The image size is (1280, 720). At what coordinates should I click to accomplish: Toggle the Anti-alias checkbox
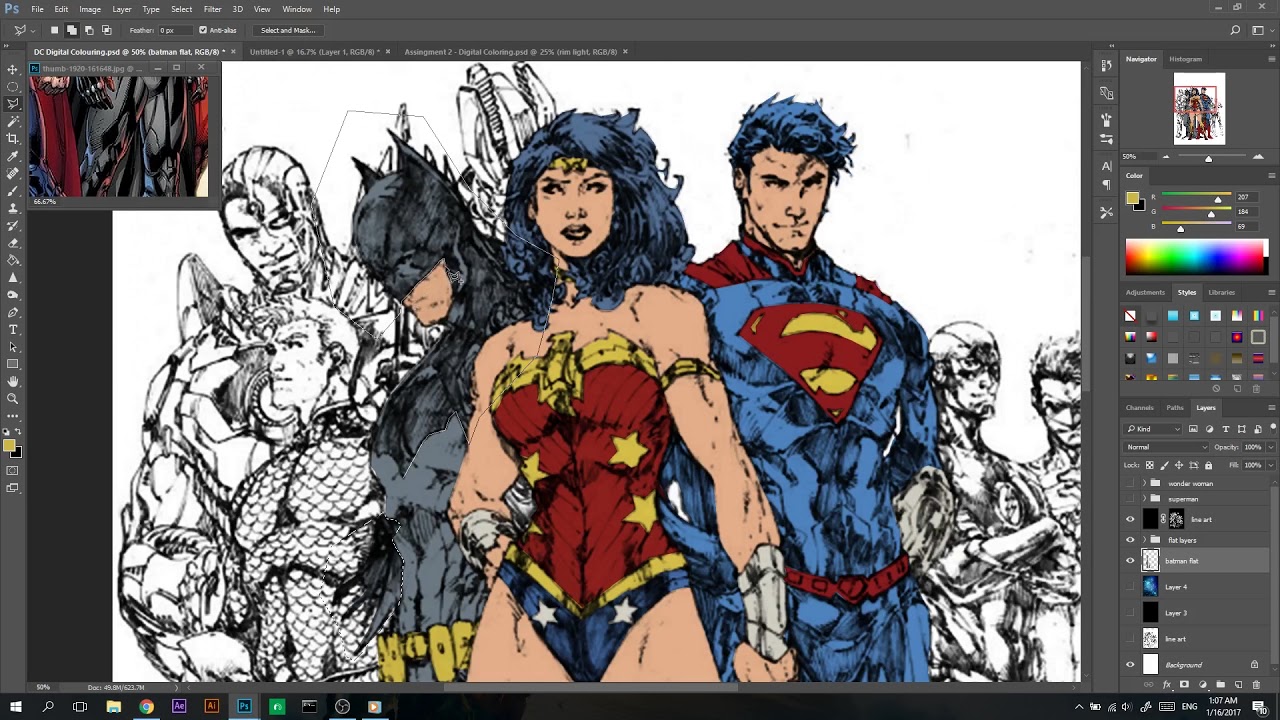[203, 30]
